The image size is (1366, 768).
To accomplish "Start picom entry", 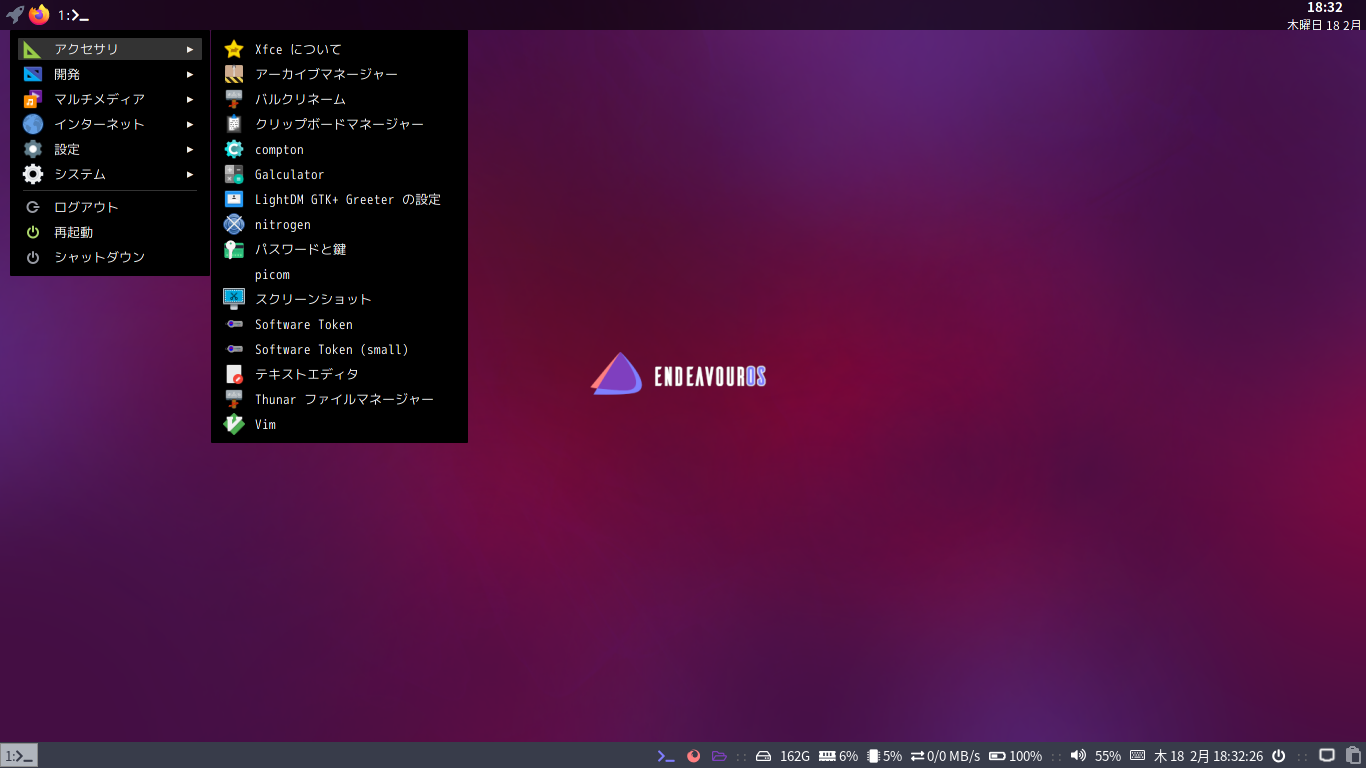I will click(339, 274).
